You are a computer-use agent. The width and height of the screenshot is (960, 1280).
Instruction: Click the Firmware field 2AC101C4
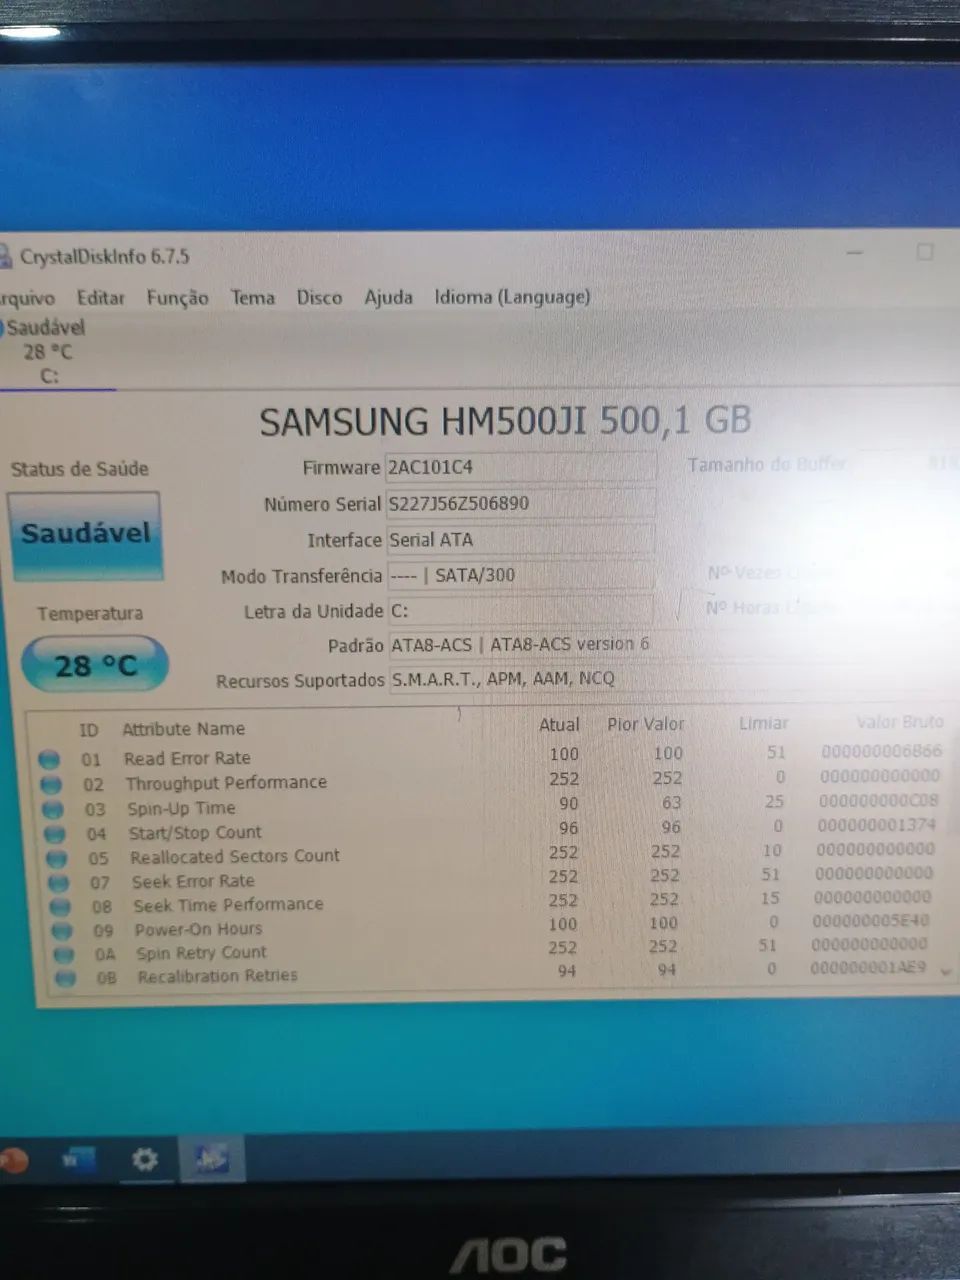click(520, 467)
